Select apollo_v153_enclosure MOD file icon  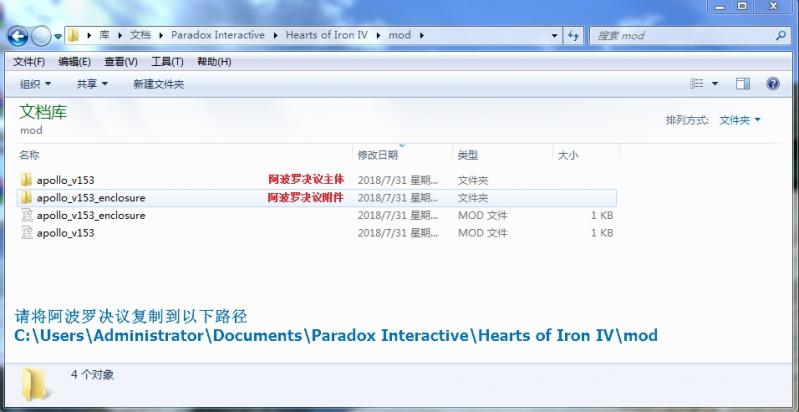[27, 215]
